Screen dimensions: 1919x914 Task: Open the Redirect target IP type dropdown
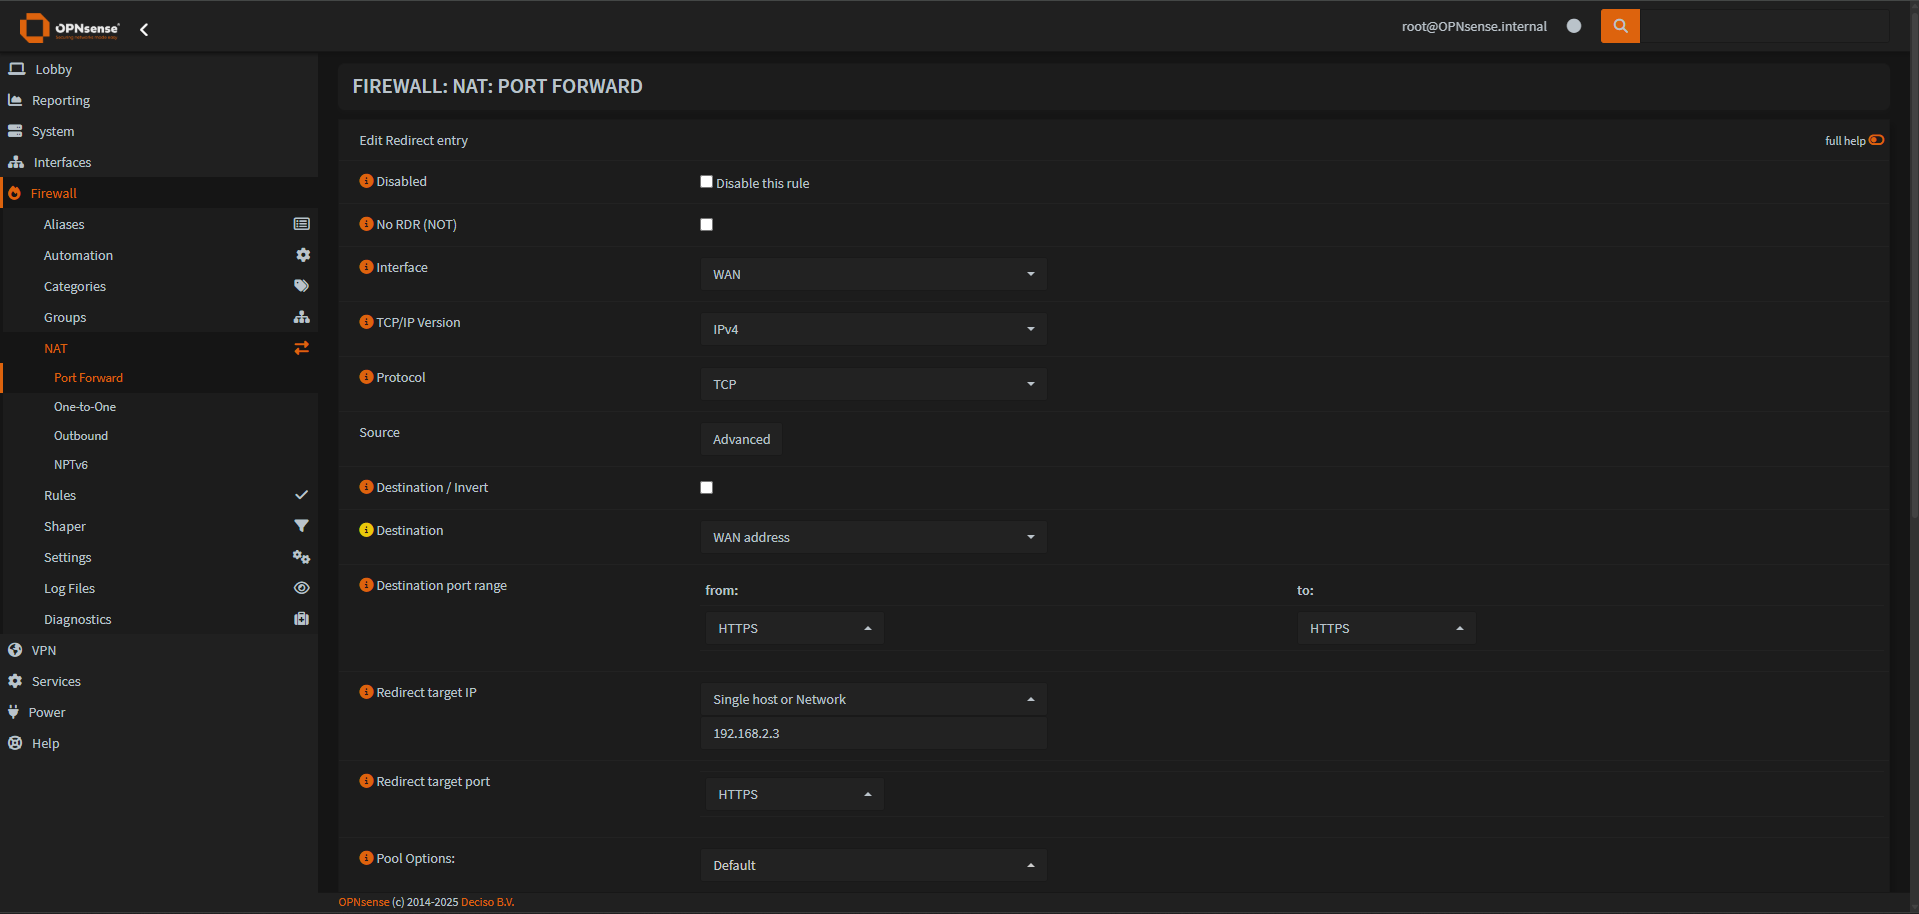(873, 699)
